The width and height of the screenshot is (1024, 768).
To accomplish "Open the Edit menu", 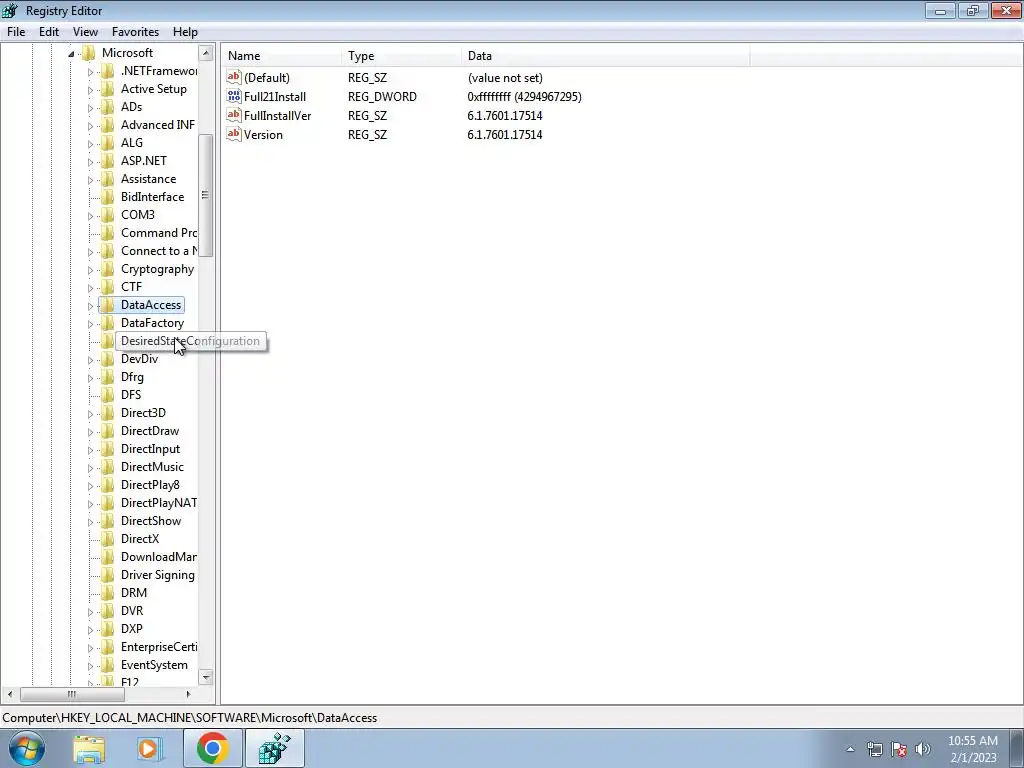I will 49,31.
